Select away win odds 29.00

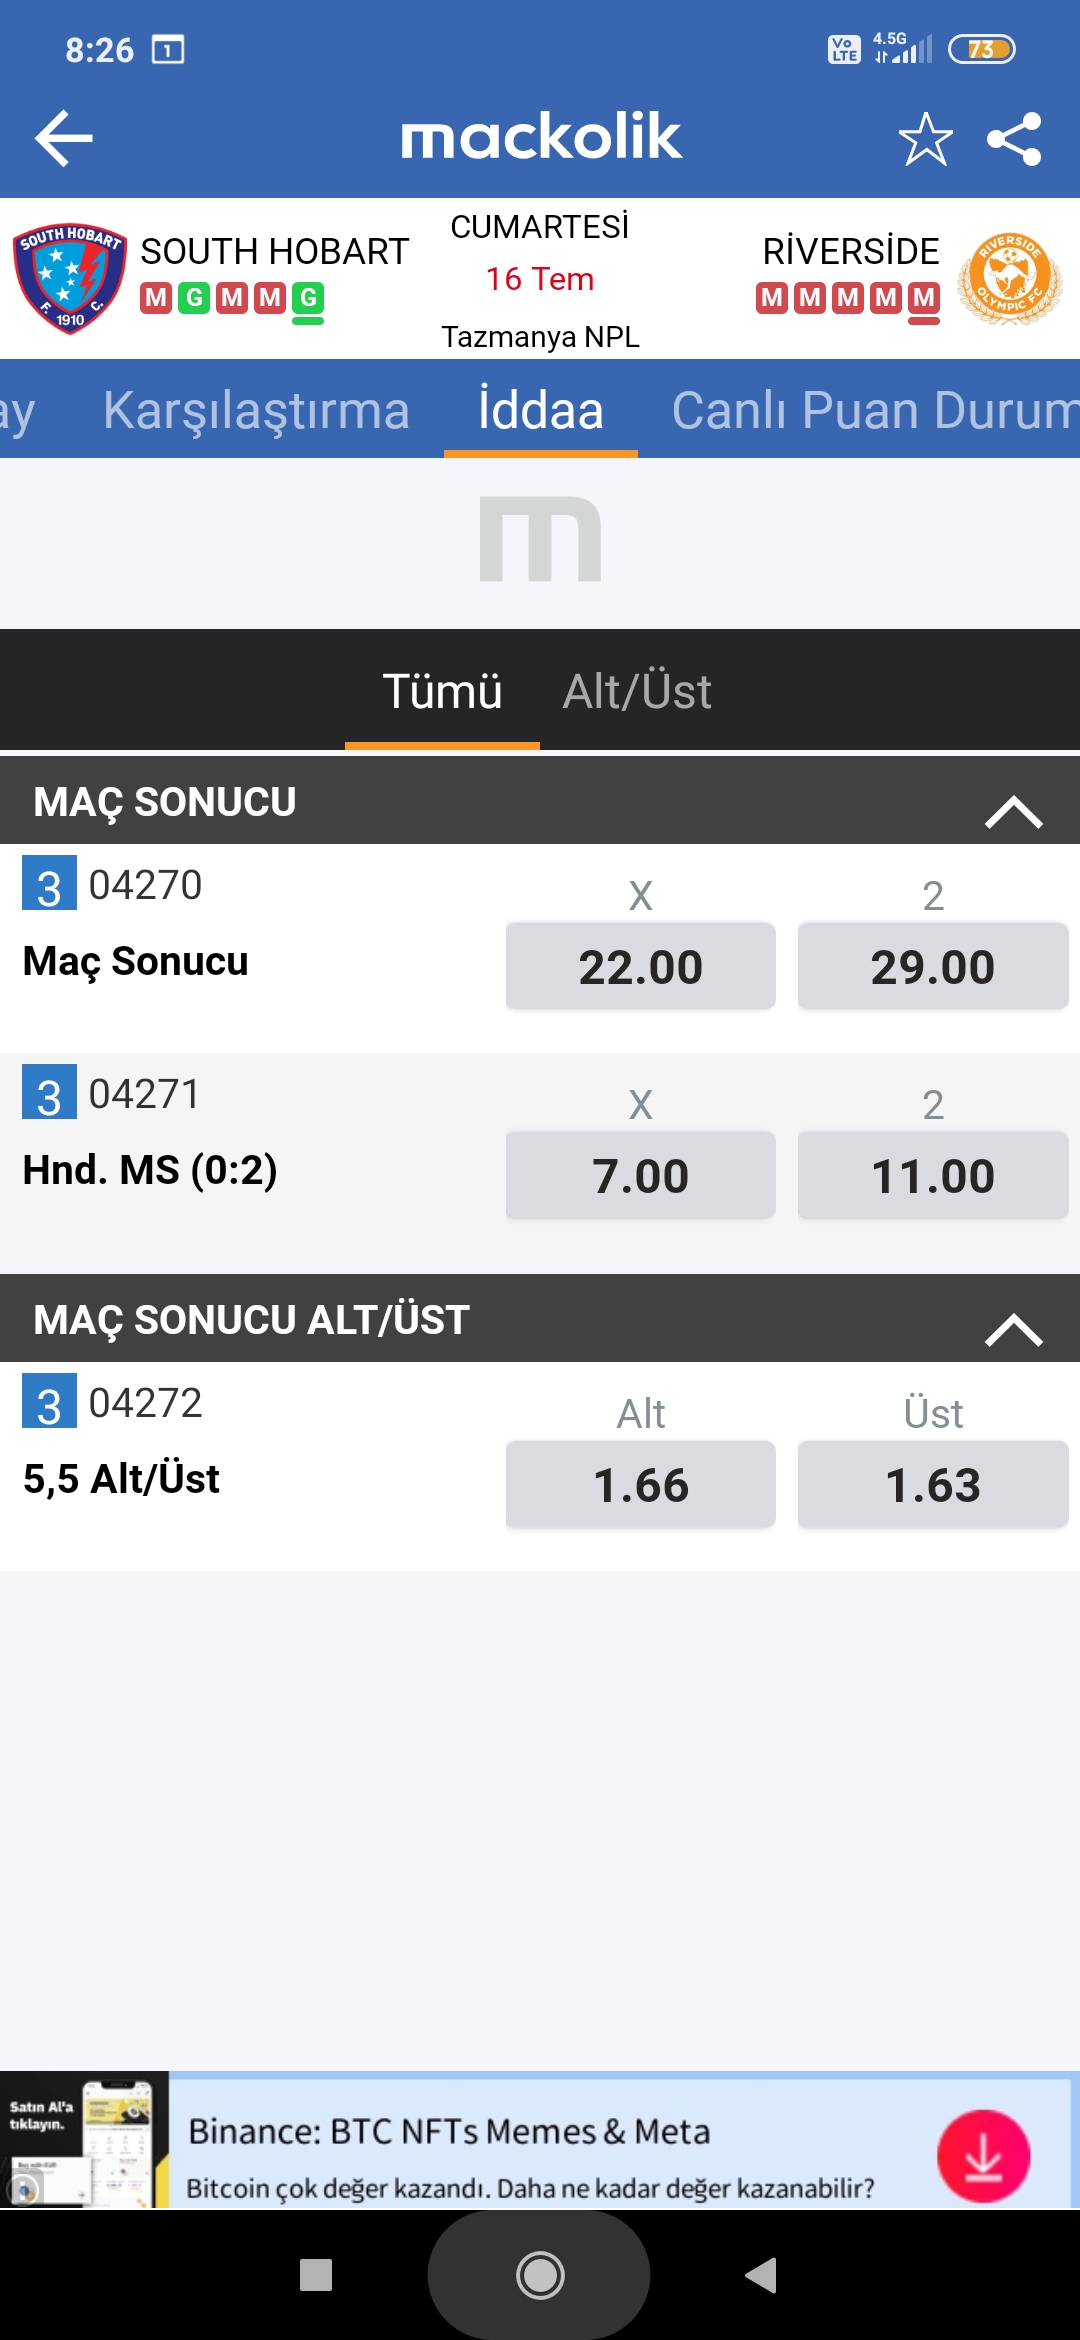(x=933, y=966)
